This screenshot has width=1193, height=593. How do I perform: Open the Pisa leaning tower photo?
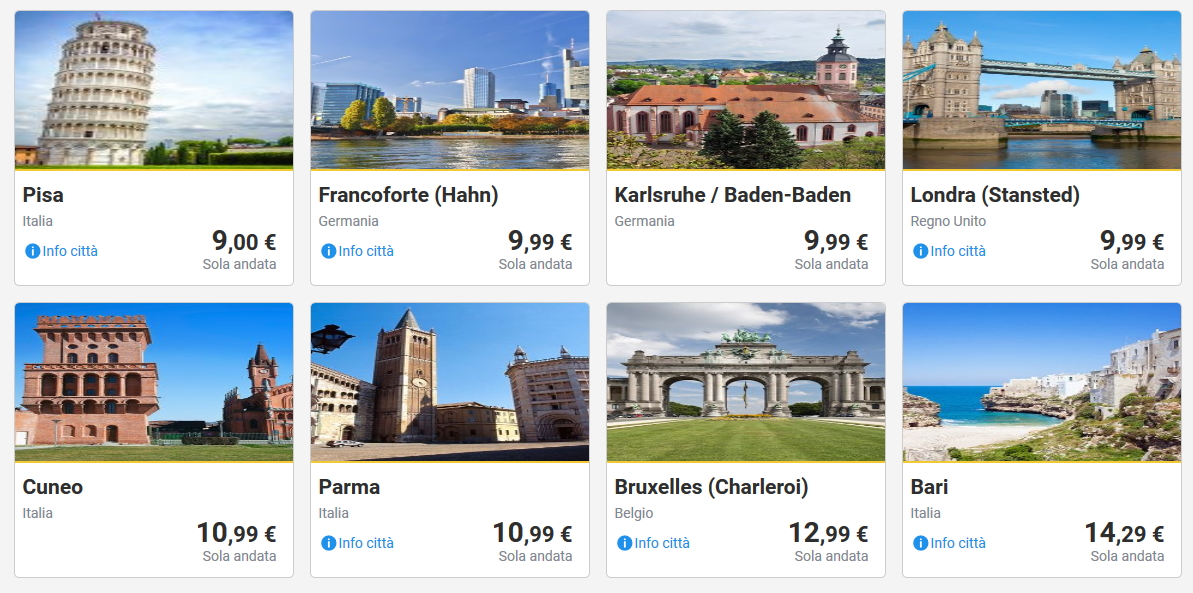tap(154, 90)
